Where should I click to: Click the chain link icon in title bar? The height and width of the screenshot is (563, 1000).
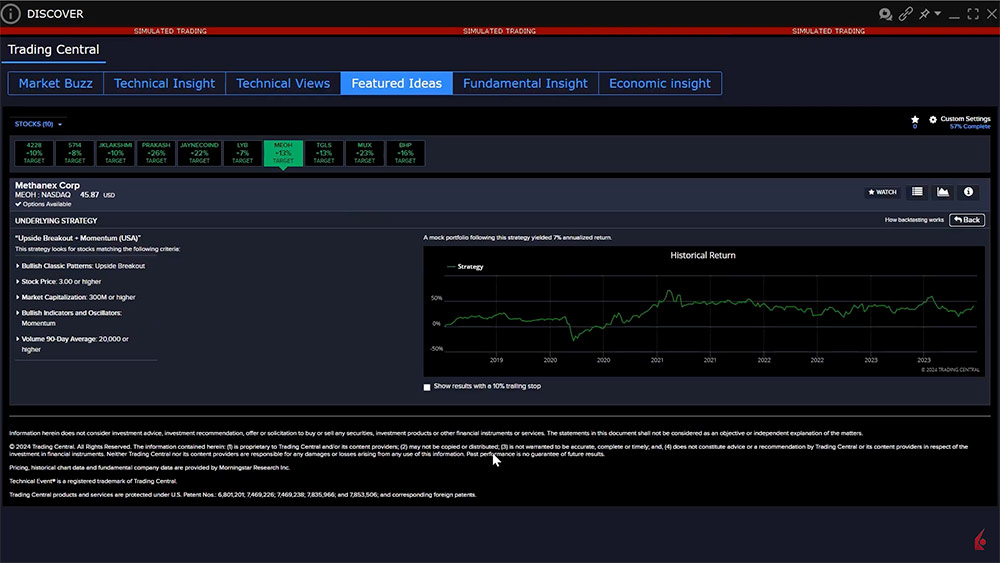pos(906,14)
